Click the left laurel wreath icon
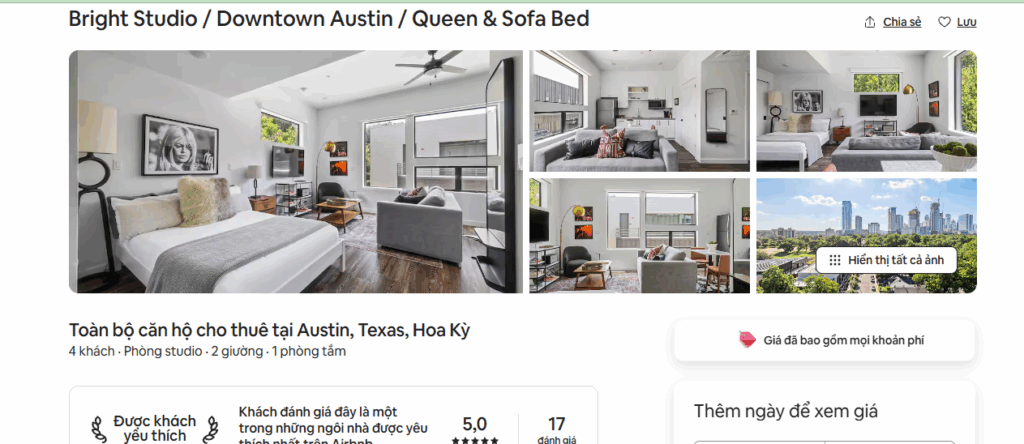Screen dimensions: 1024x444 99,428
